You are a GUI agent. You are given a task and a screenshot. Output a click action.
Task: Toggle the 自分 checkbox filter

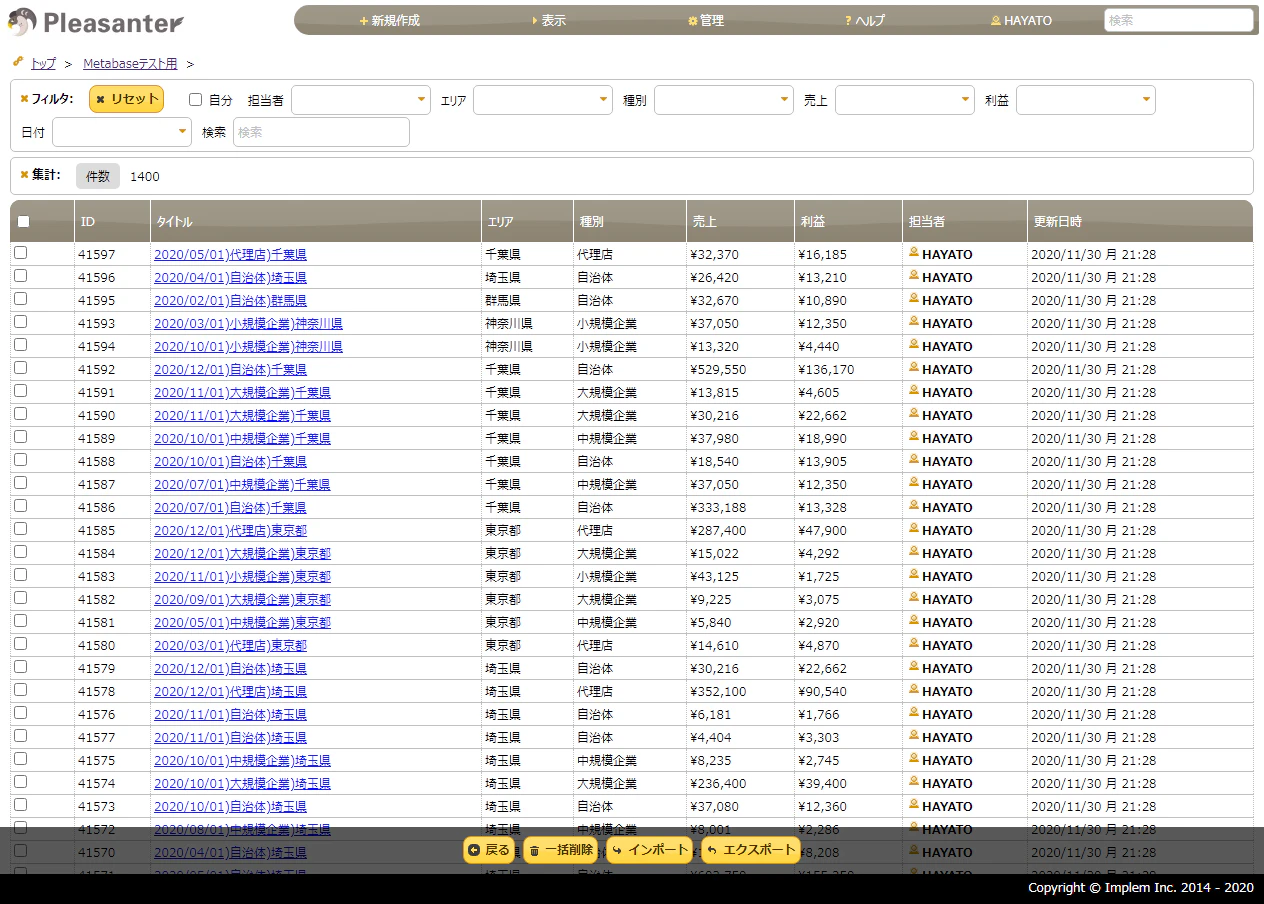(196, 100)
